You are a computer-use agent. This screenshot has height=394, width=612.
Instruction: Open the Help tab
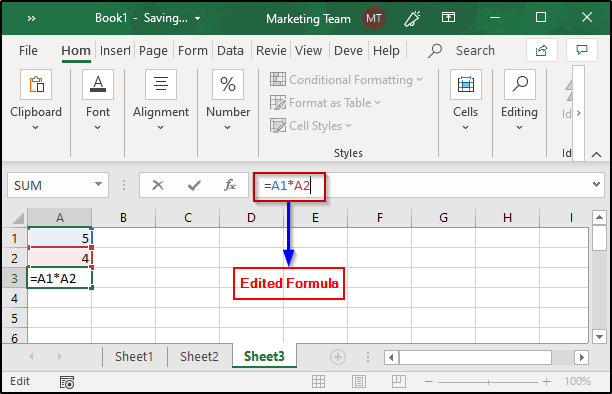click(386, 50)
